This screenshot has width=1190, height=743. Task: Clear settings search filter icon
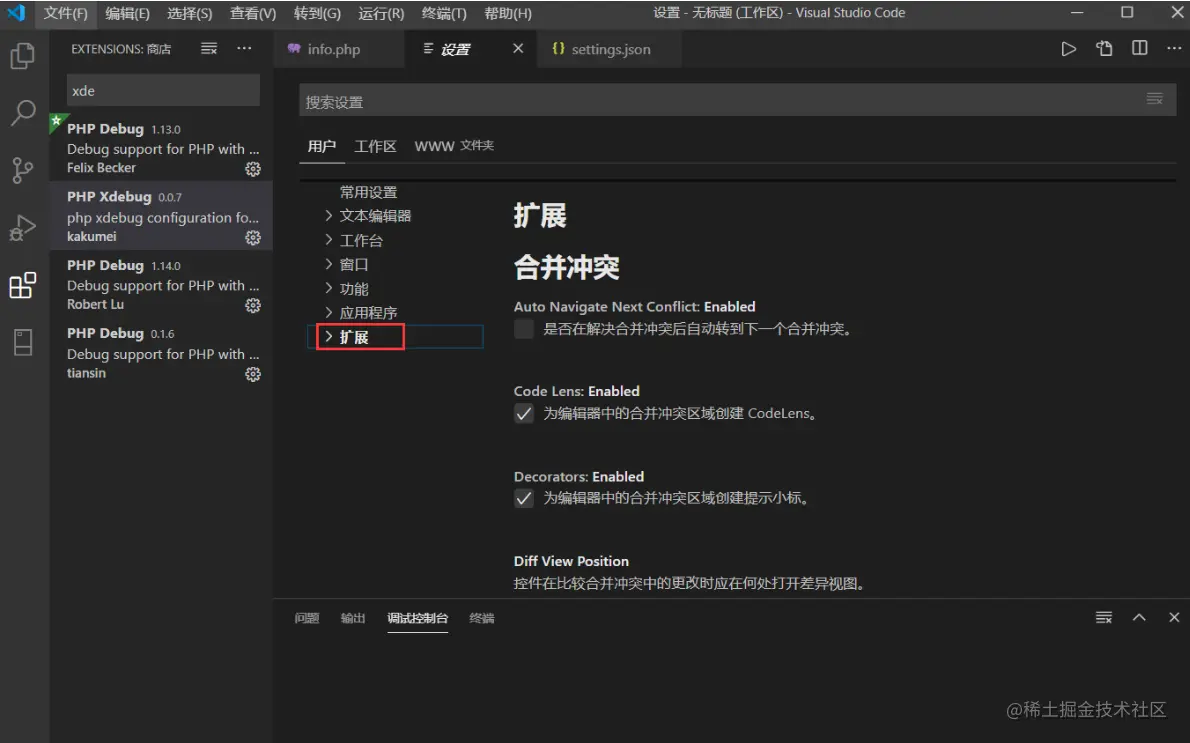pyautogui.click(x=1154, y=99)
